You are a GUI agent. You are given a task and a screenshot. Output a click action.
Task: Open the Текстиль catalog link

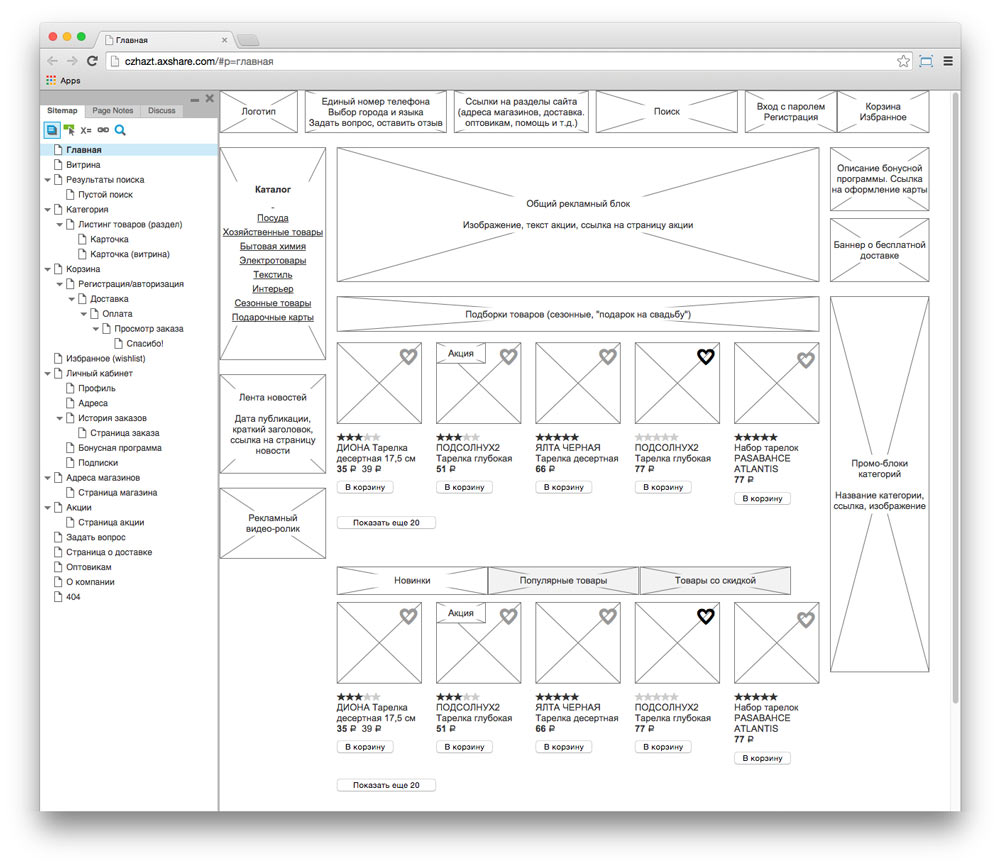pyautogui.click(x=272, y=274)
